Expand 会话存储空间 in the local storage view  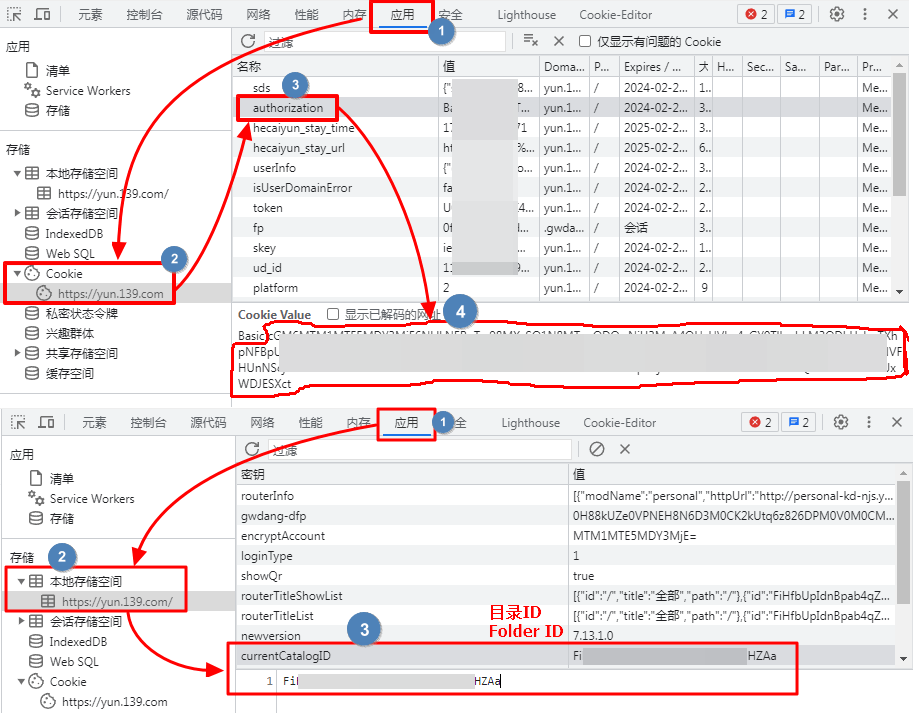click(x=22, y=621)
